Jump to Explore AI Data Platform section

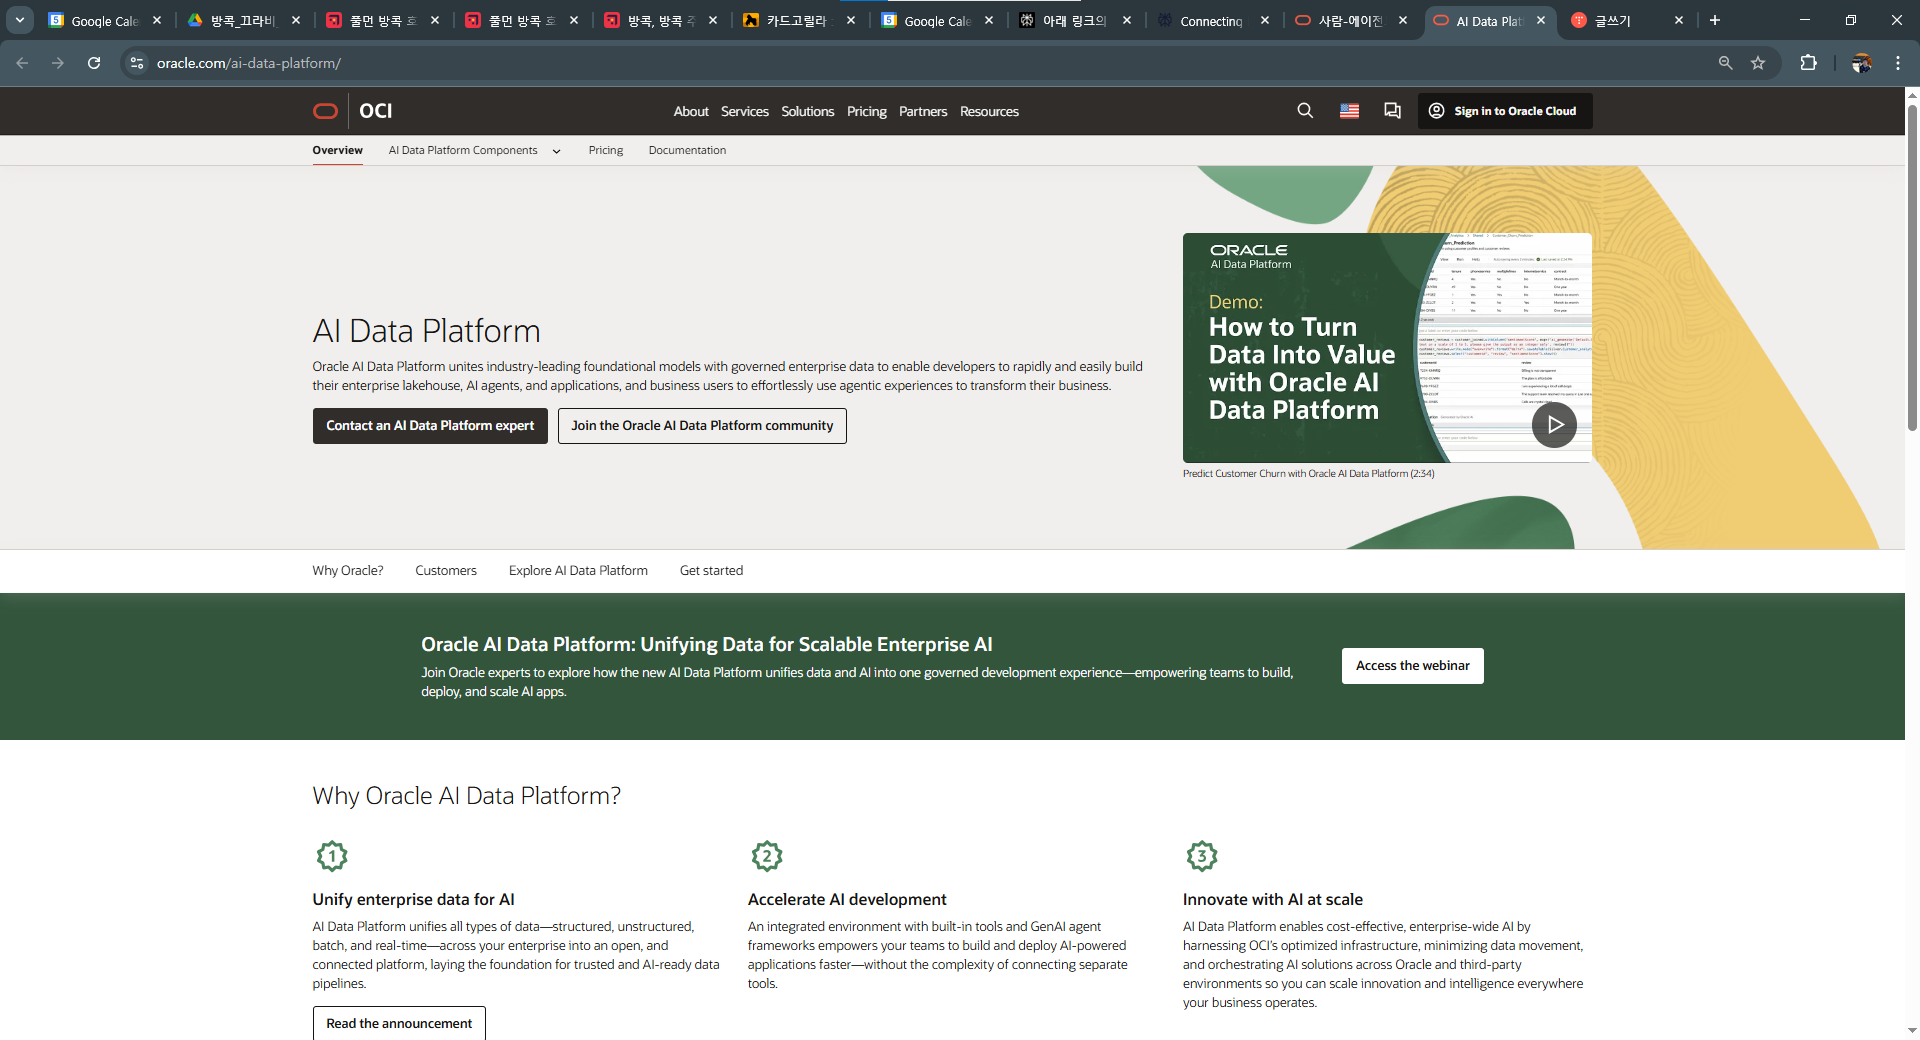coord(578,571)
